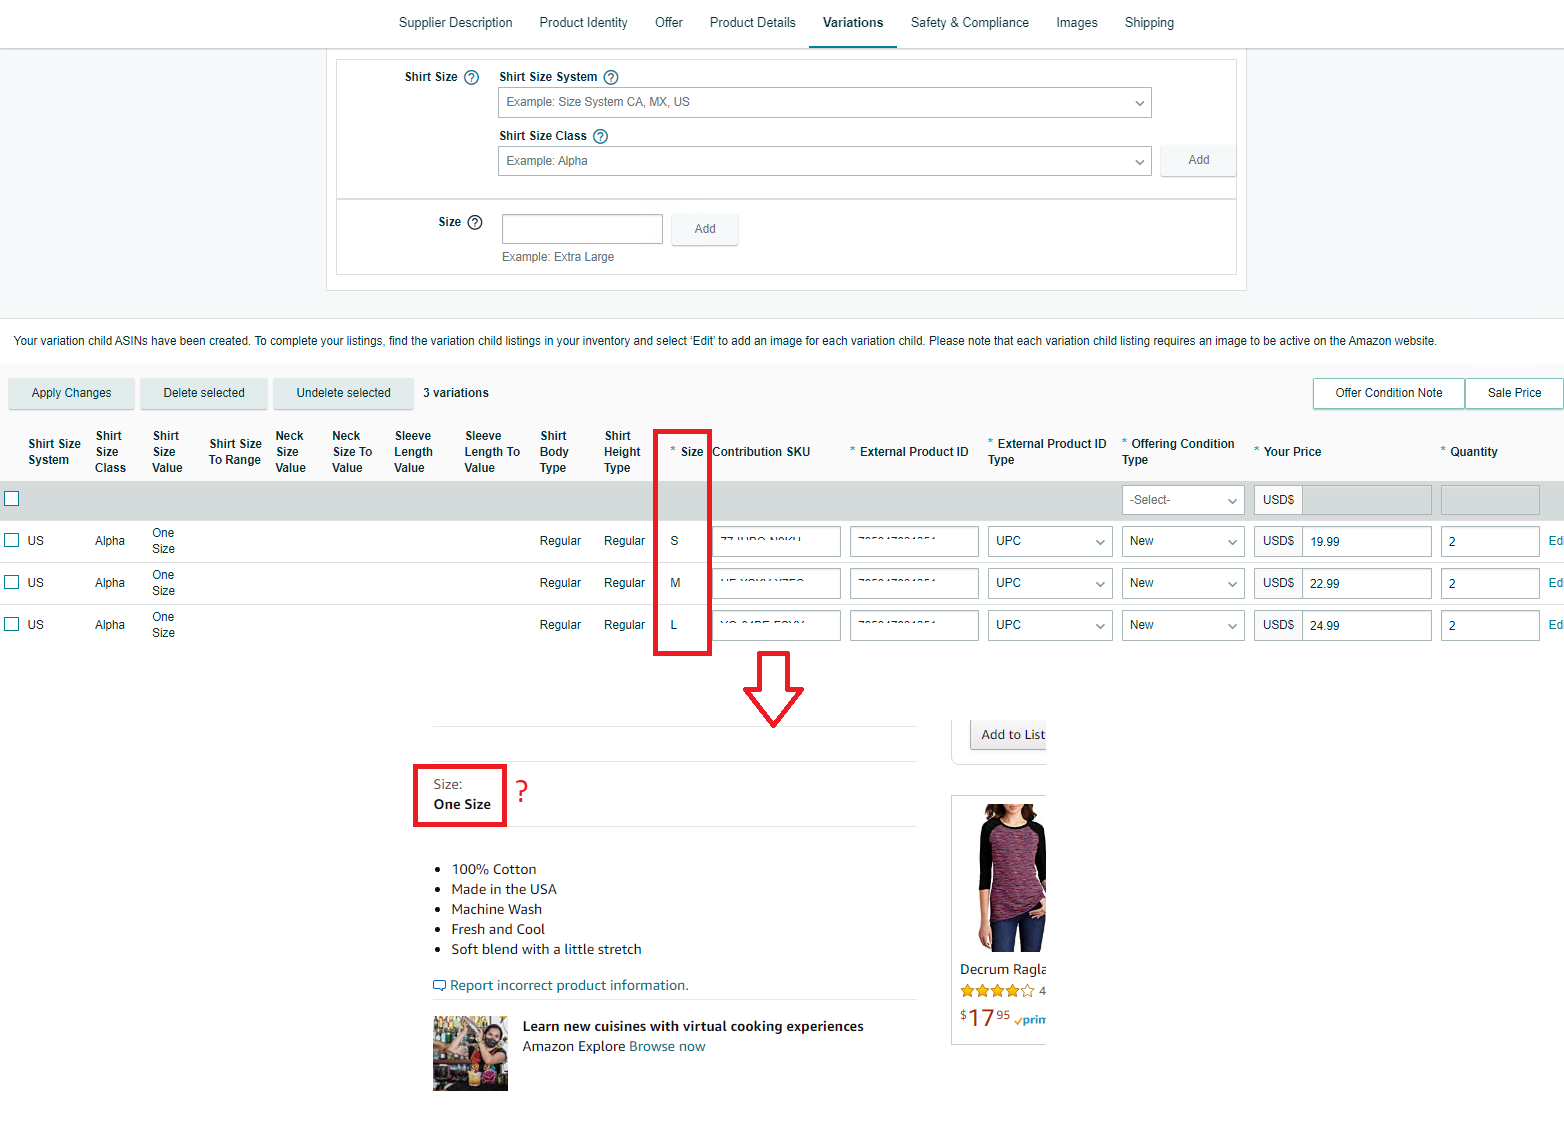1564x1128 pixels.
Task: Click the help icon next to Shirt Size
Action: (x=472, y=77)
